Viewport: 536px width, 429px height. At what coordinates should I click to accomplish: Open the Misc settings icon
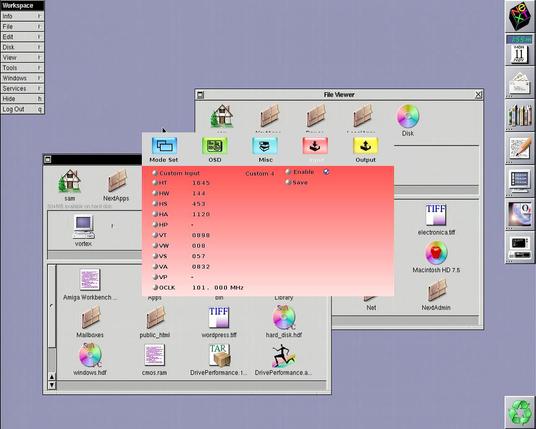[265, 146]
